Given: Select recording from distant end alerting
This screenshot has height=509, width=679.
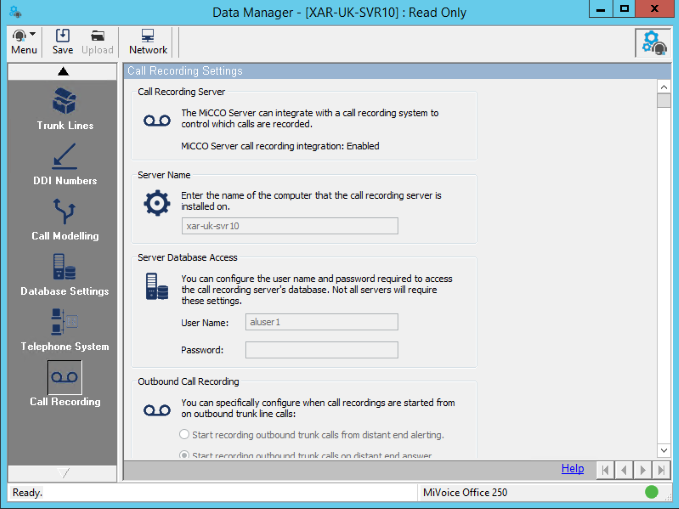Looking at the screenshot, I should coord(184,434).
